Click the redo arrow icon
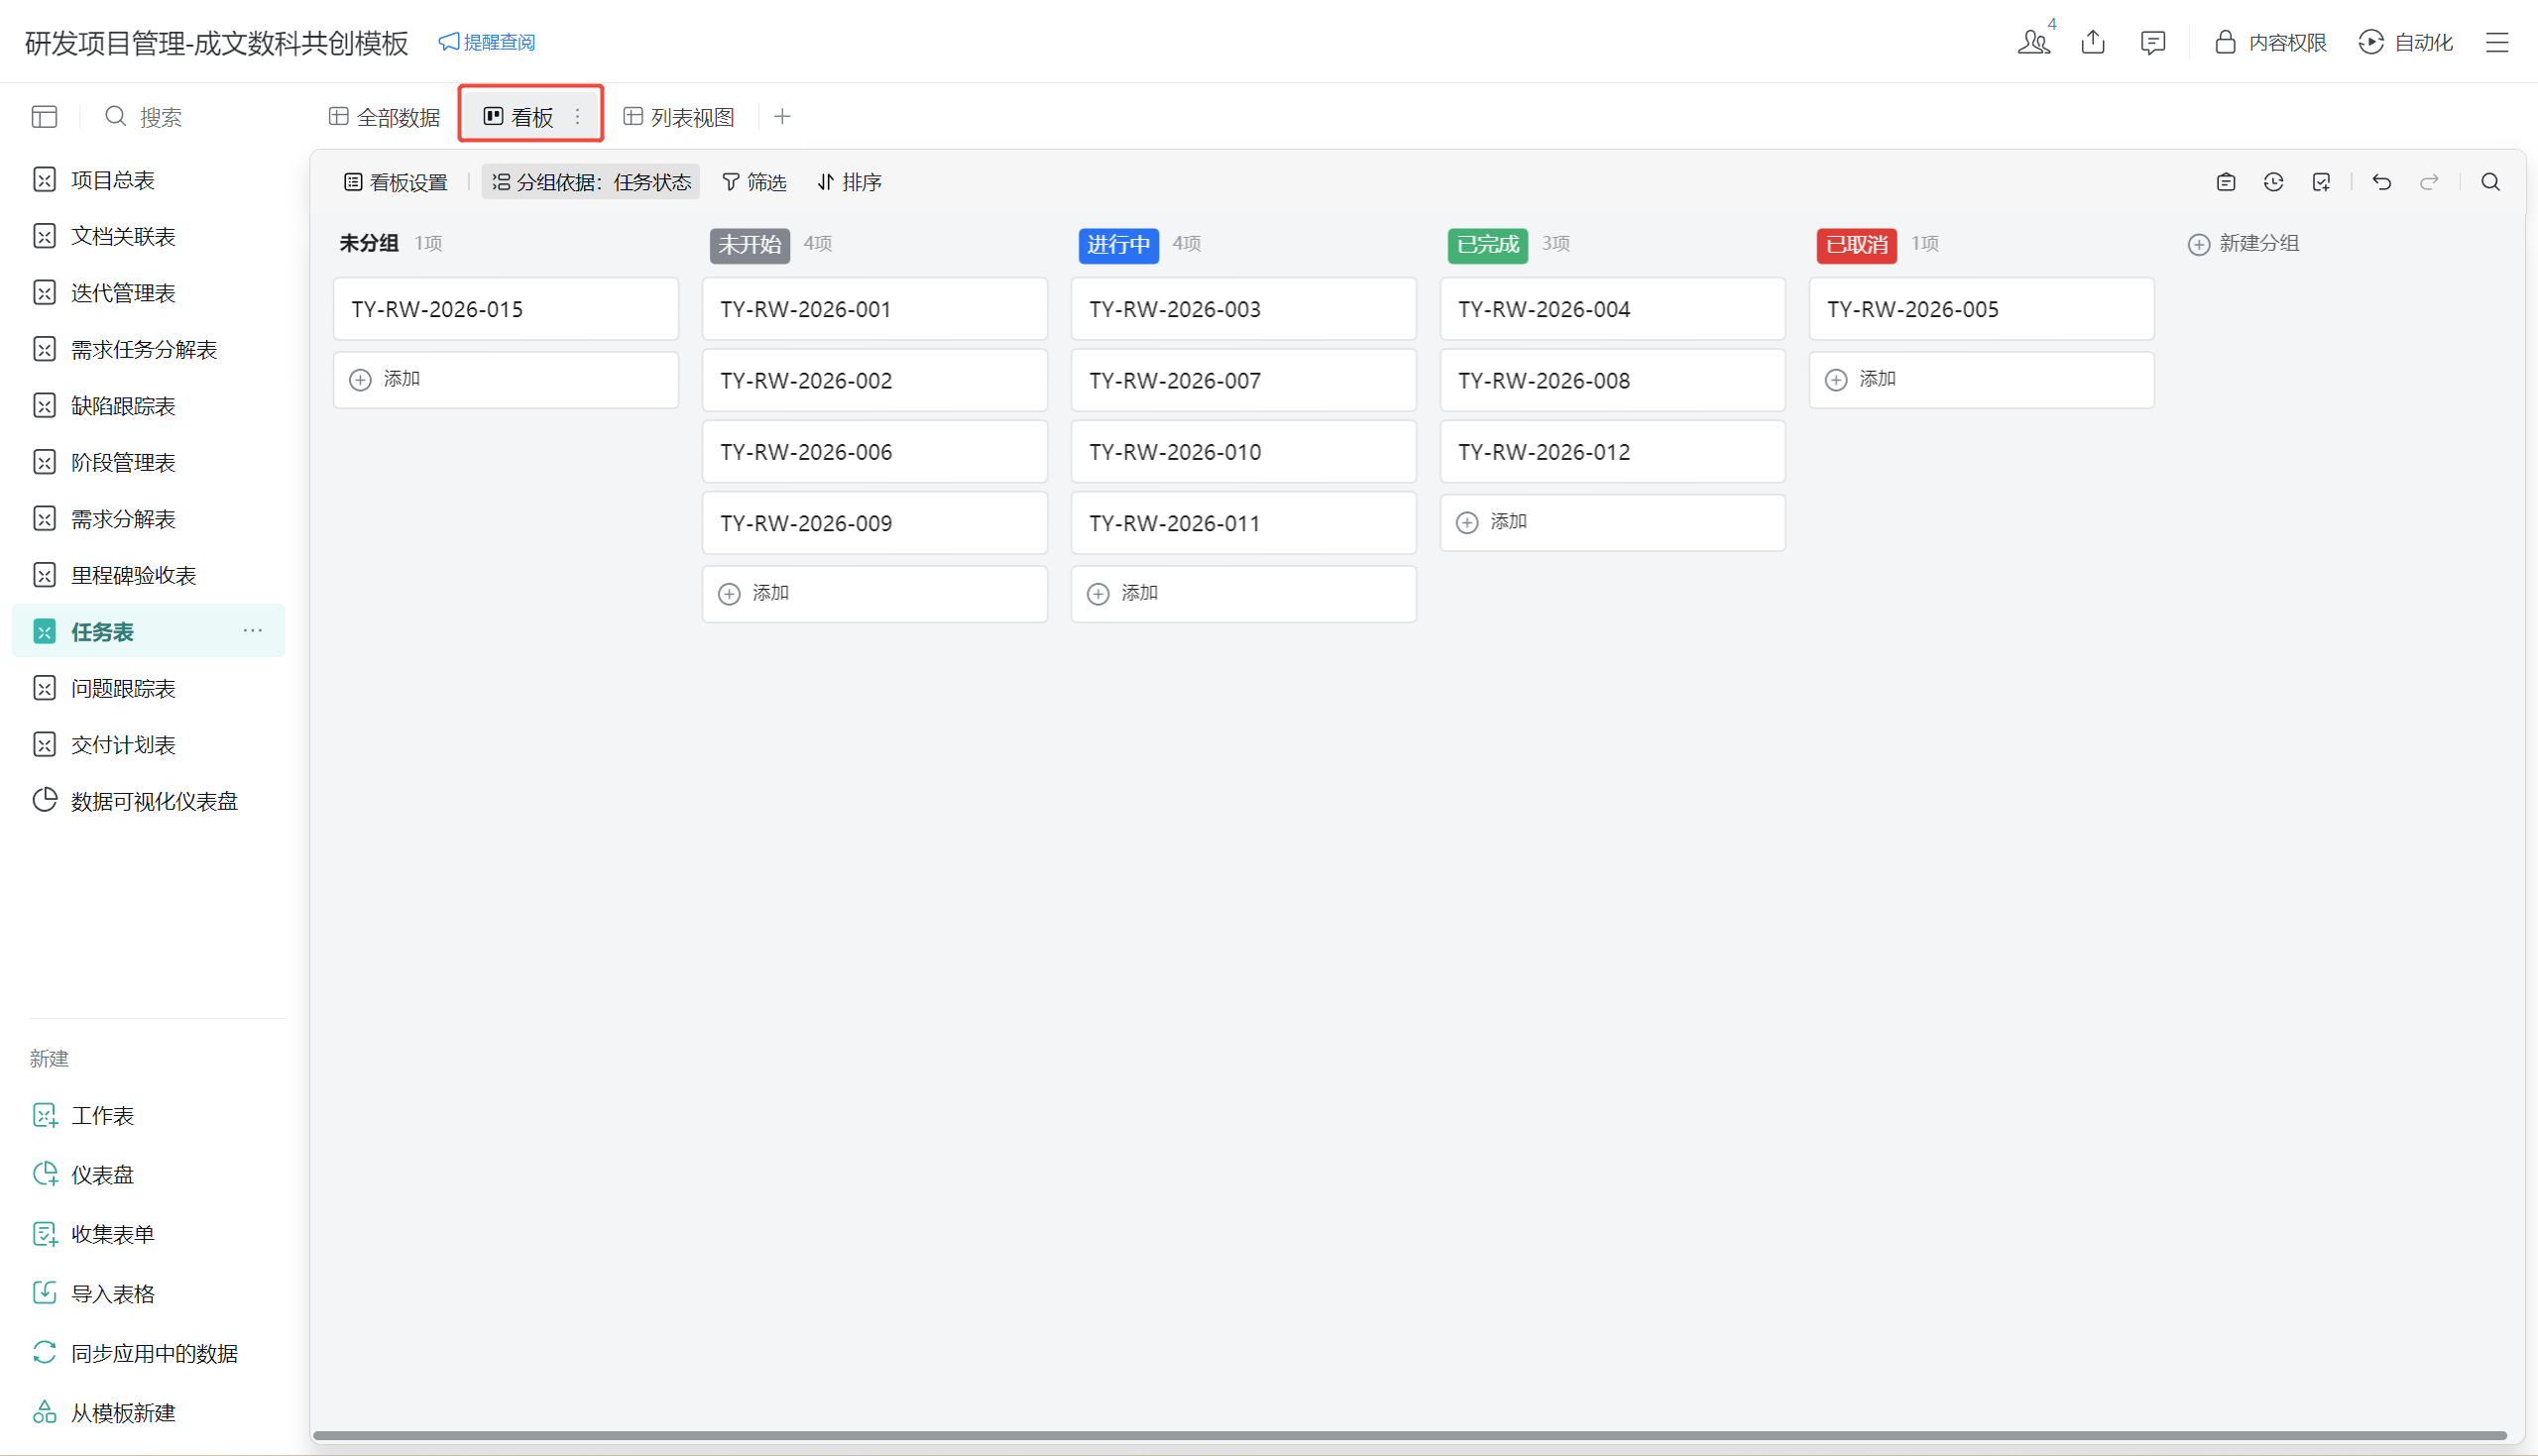Image resolution: width=2538 pixels, height=1456 pixels. [x=2429, y=182]
